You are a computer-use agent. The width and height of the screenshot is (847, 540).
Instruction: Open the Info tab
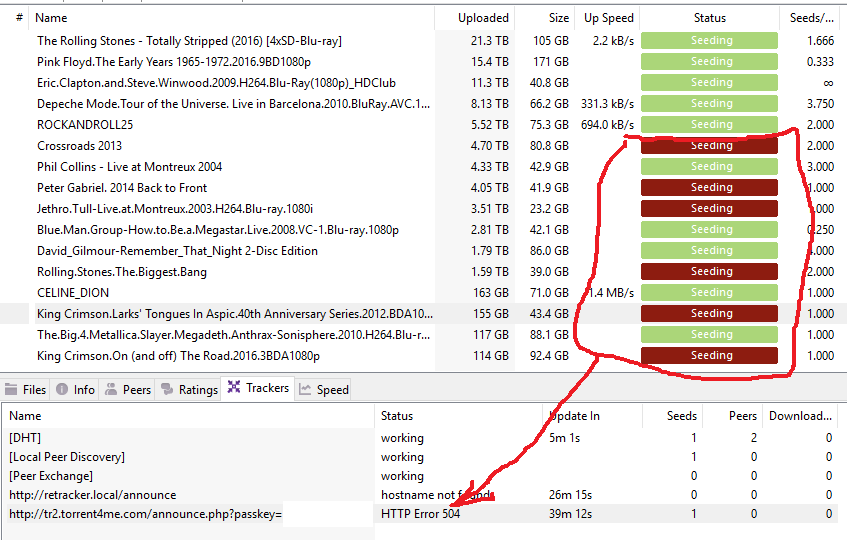pyautogui.click(x=75, y=389)
